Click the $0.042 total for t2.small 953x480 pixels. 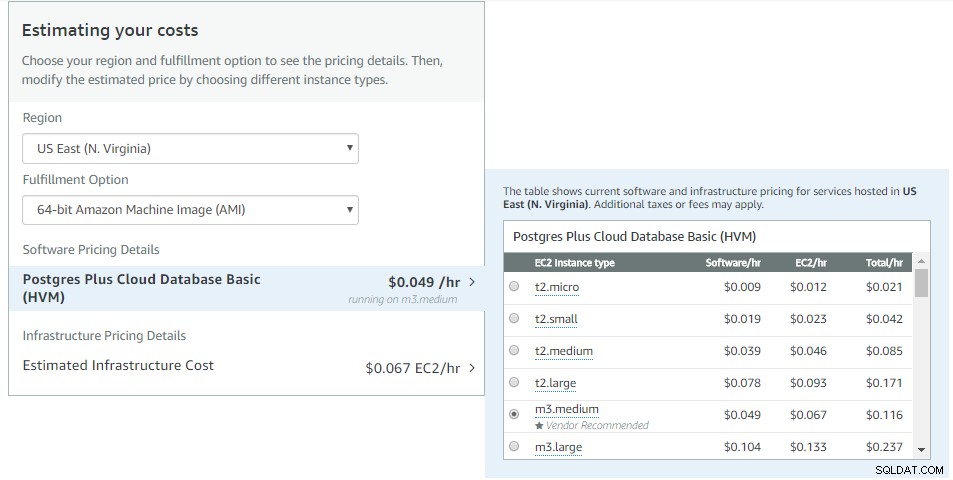[x=884, y=319]
